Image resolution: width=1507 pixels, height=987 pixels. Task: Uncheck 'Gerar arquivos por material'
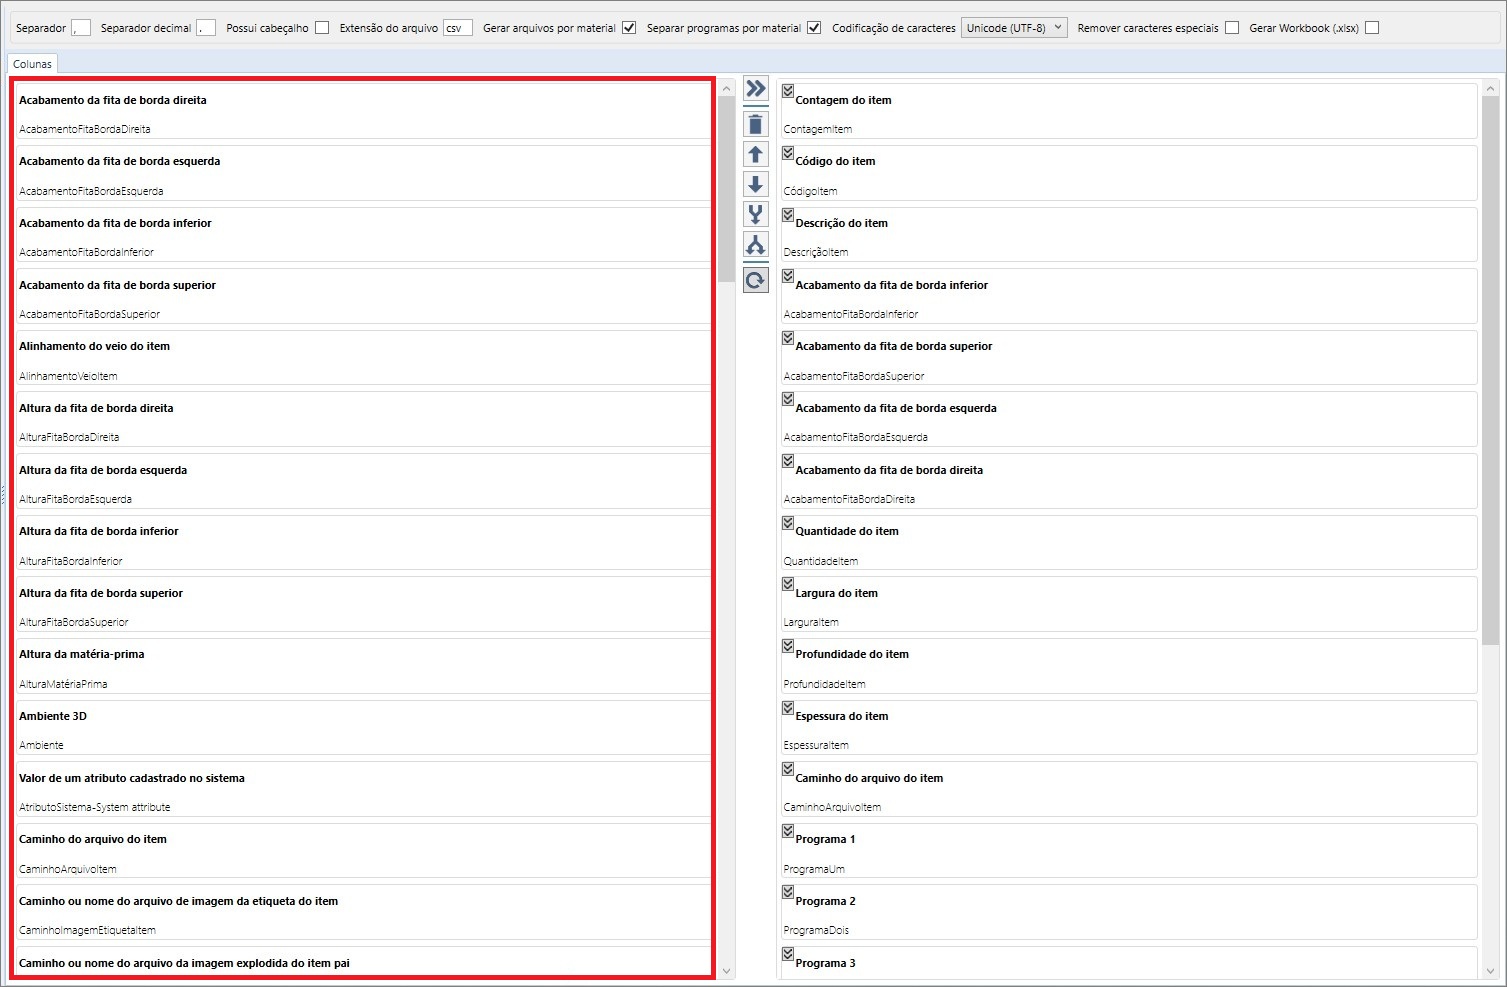(629, 28)
